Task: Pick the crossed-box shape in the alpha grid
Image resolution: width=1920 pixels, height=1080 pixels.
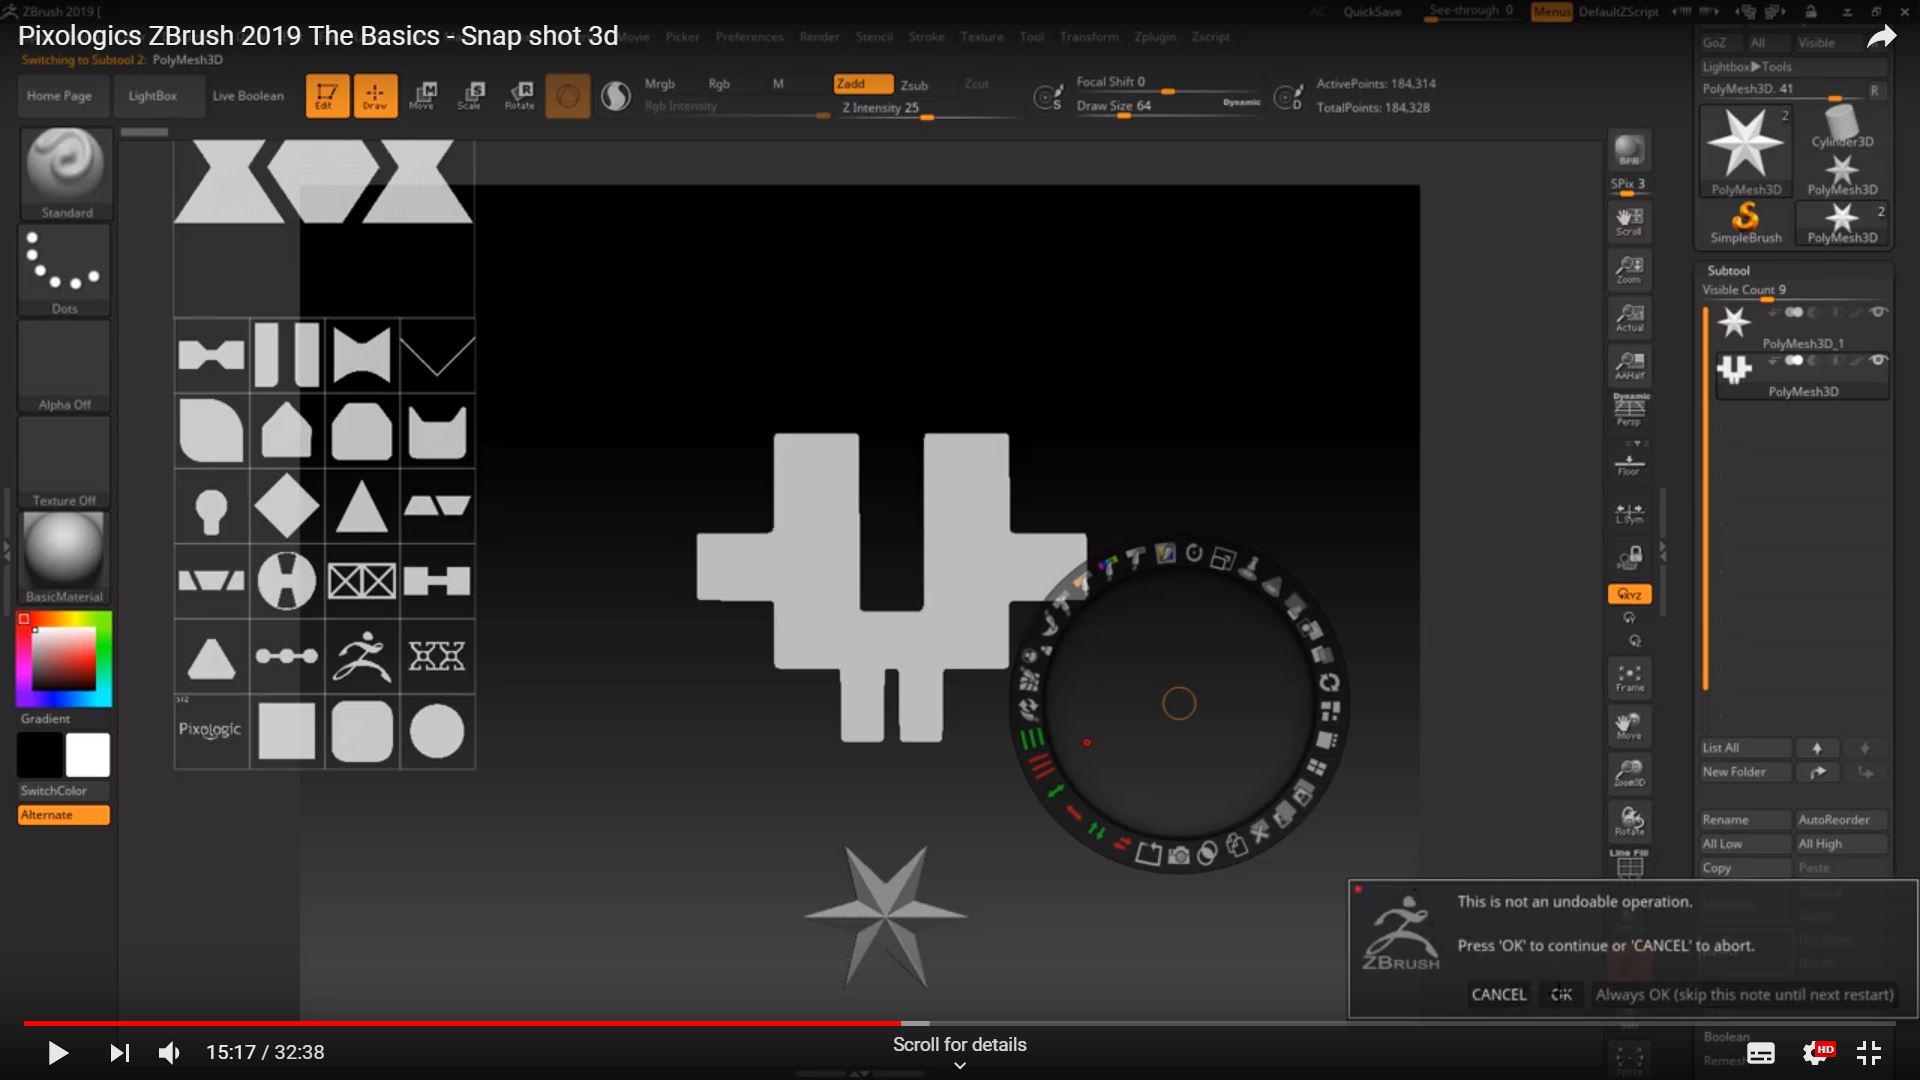Action: coord(362,581)
